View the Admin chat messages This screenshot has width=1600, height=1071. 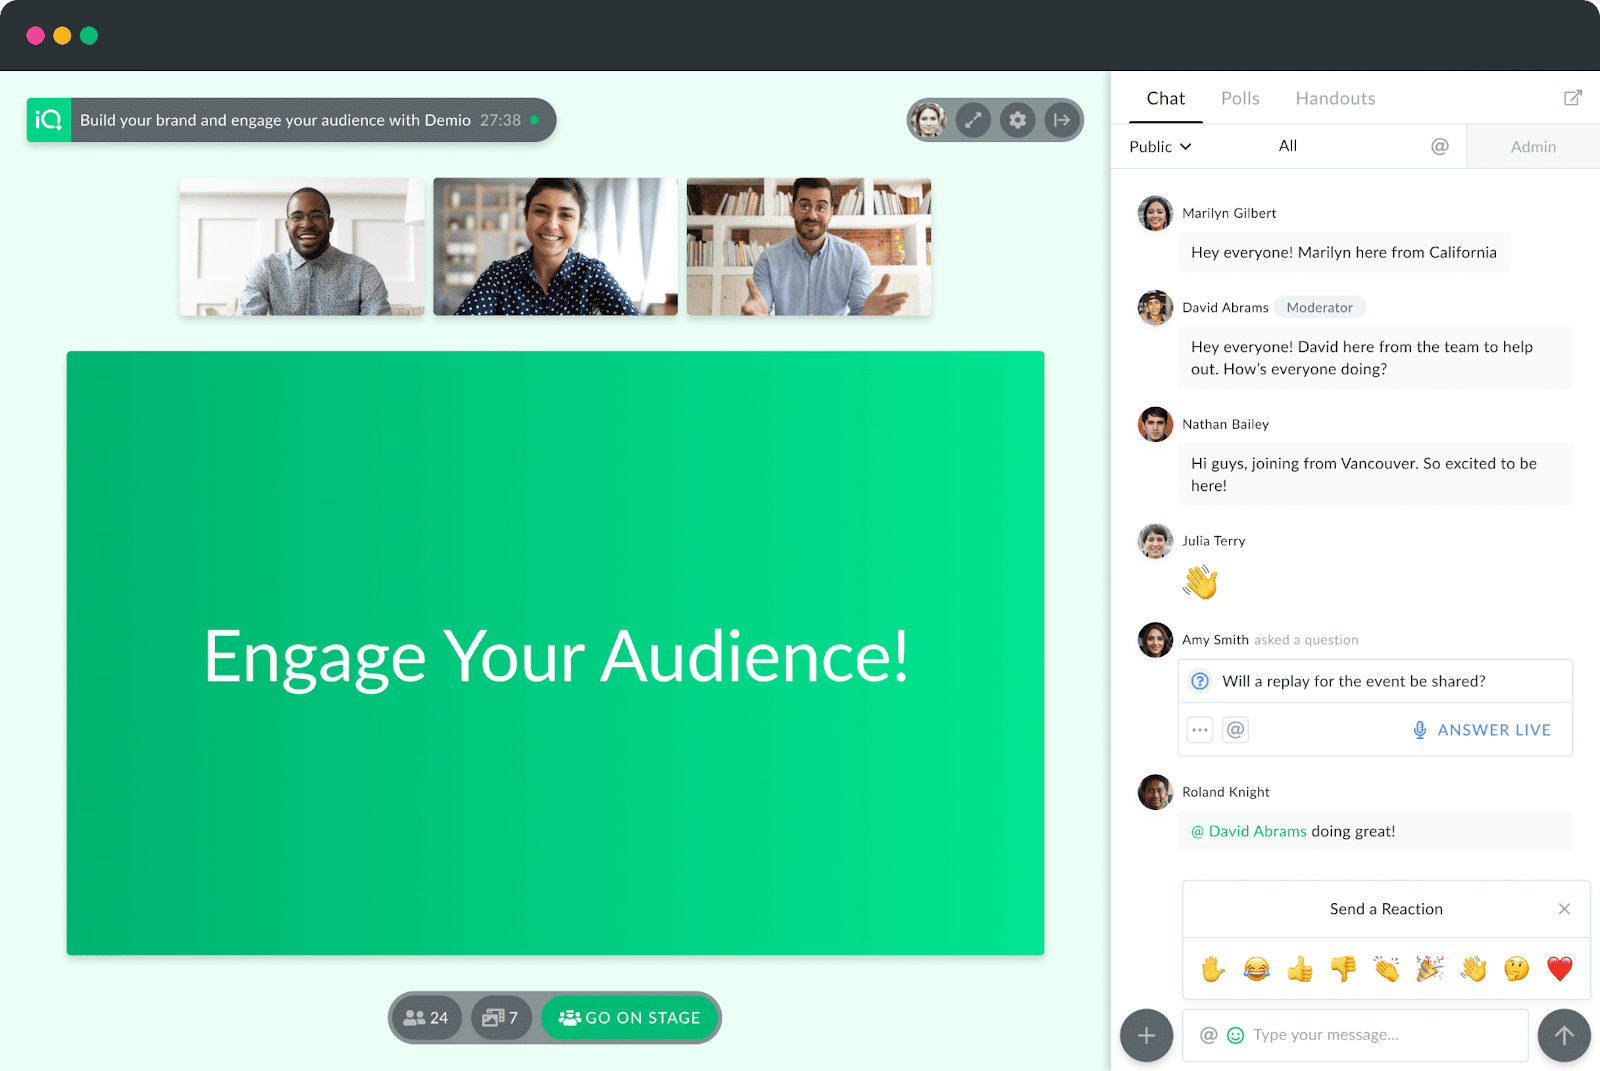[1532, 146]
